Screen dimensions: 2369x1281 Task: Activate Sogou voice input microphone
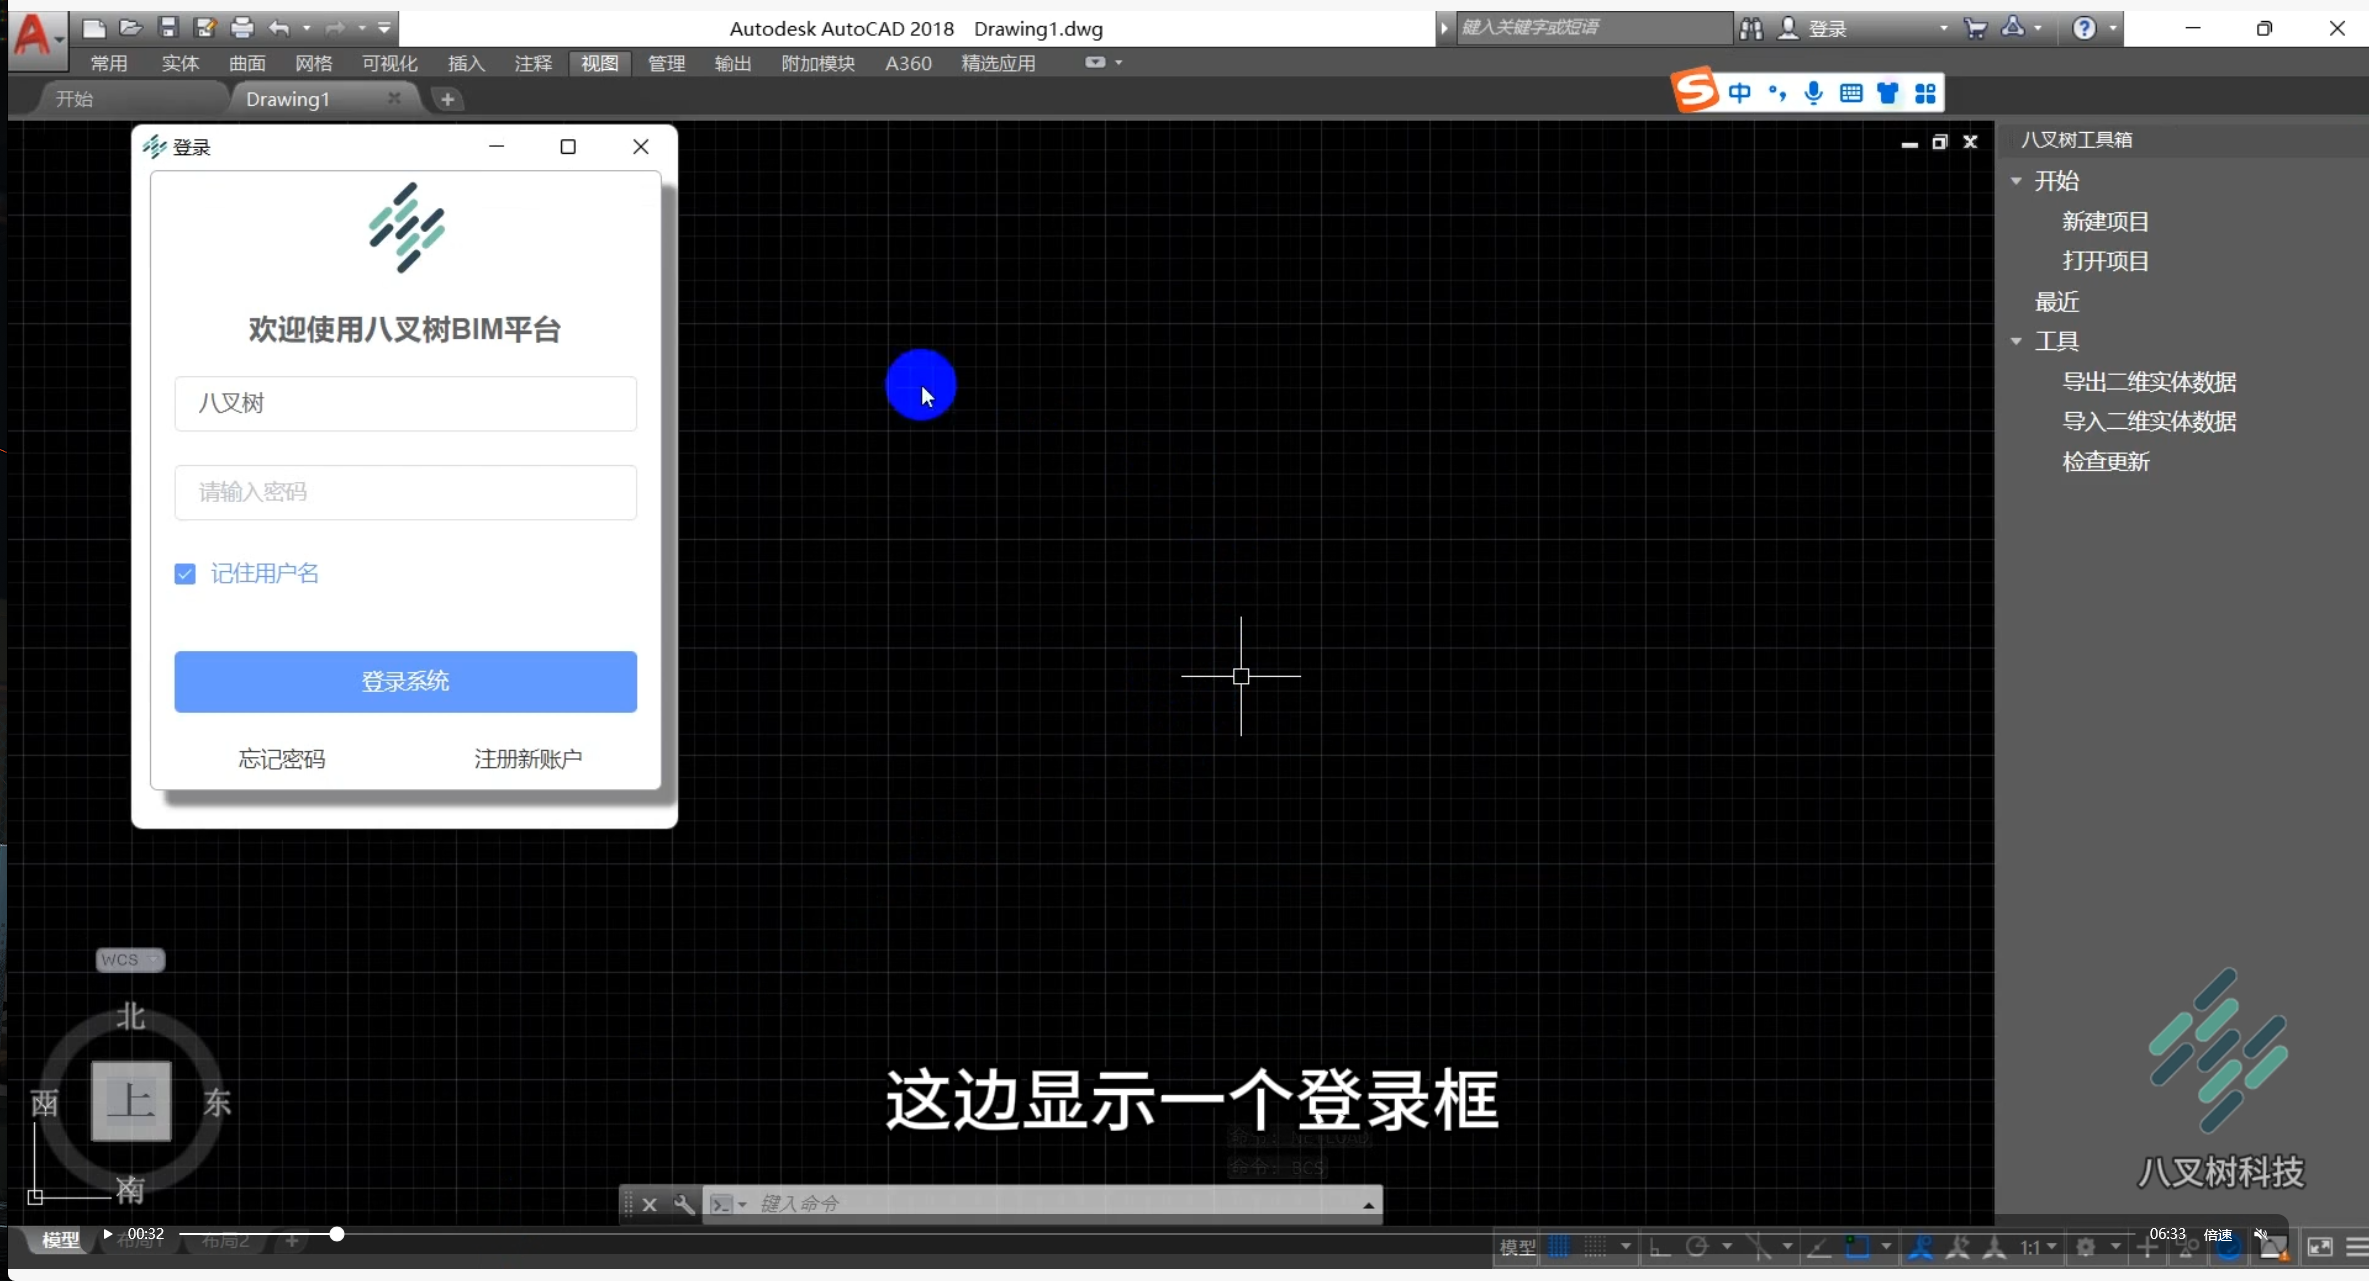[1814, 93]
